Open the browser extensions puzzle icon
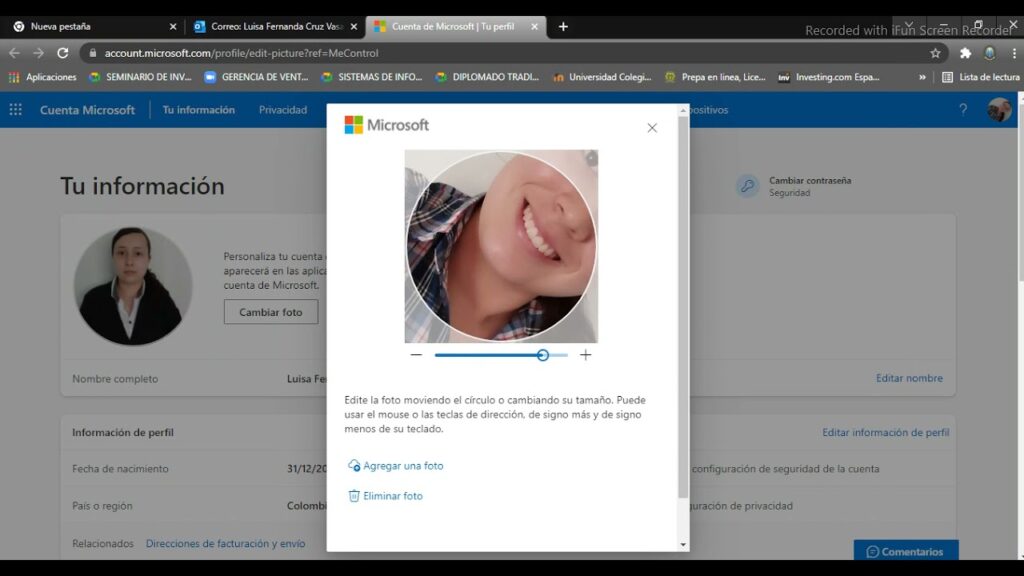Viewport: 1024px width, 576px height. click(965, 53)
